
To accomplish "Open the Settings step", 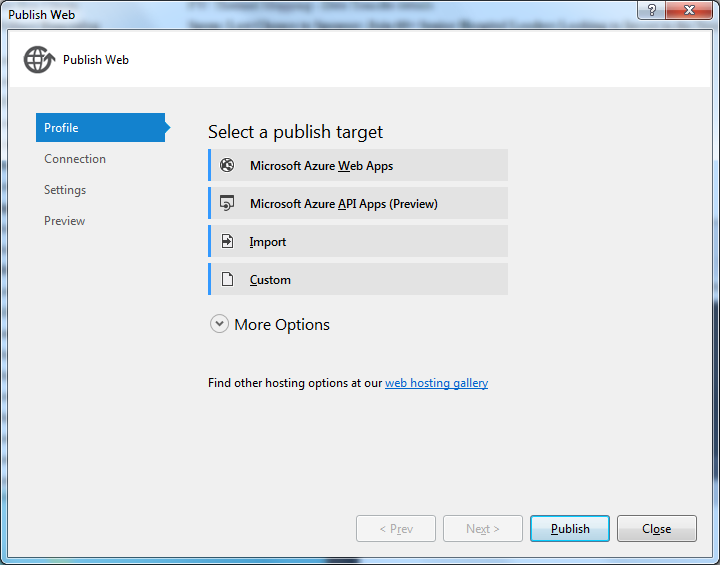I will click(65, 190).
